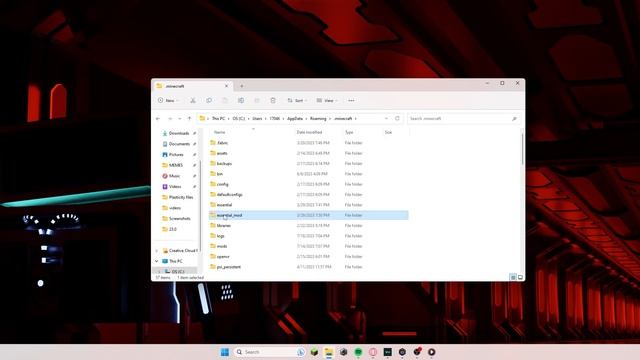Select the .minecraft window tab
This screenshot has width=640, height=360.
click(x=193, y=86)
